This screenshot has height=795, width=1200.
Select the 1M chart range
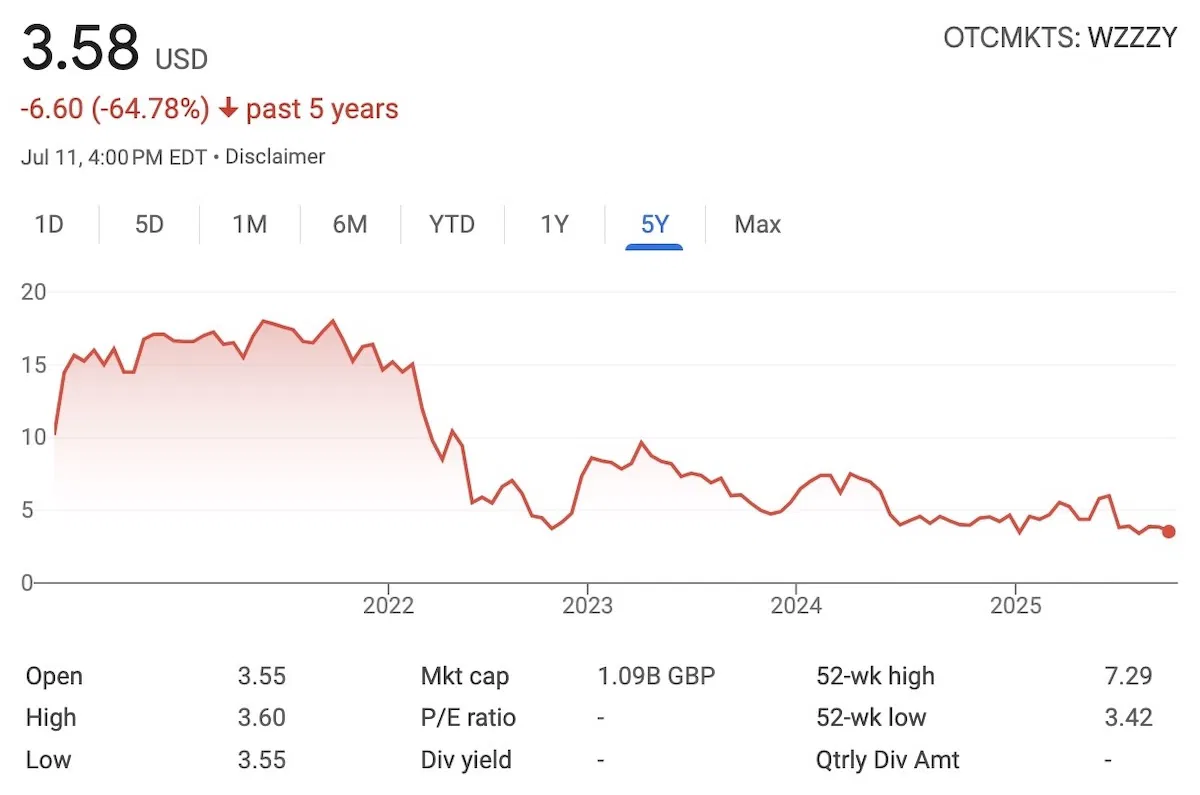coord(249,224)
